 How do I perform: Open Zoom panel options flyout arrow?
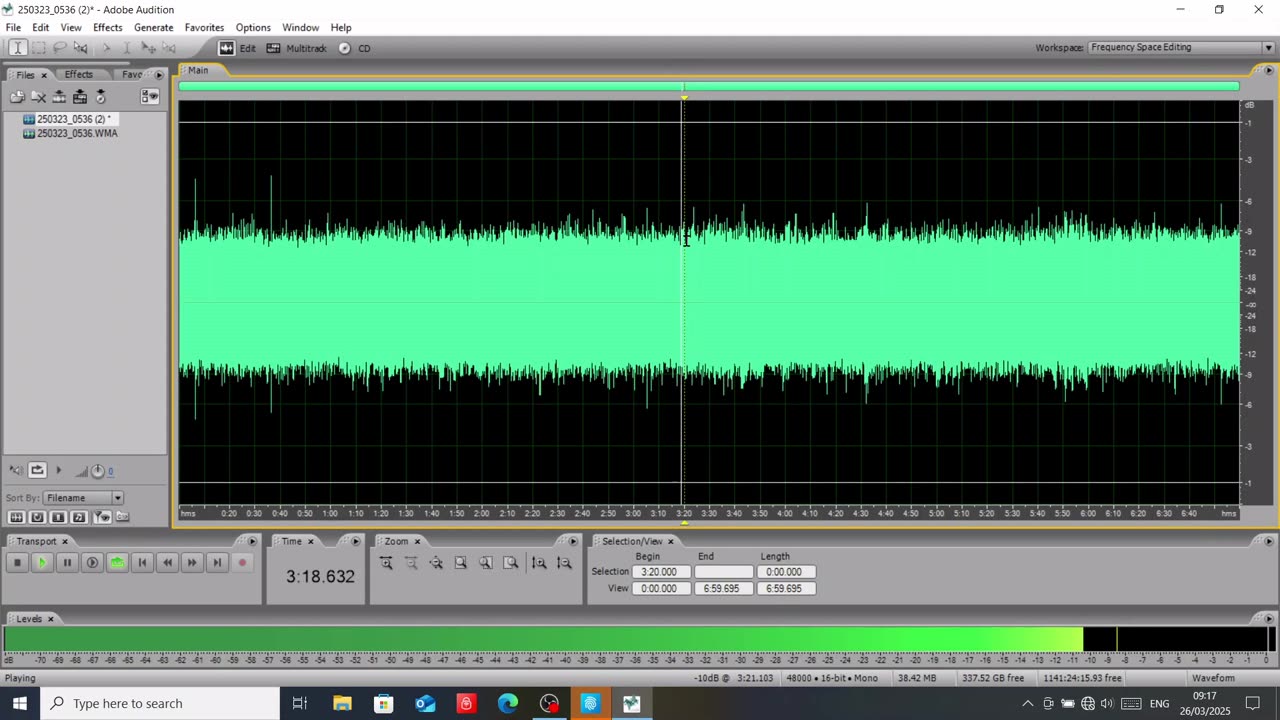573,541
